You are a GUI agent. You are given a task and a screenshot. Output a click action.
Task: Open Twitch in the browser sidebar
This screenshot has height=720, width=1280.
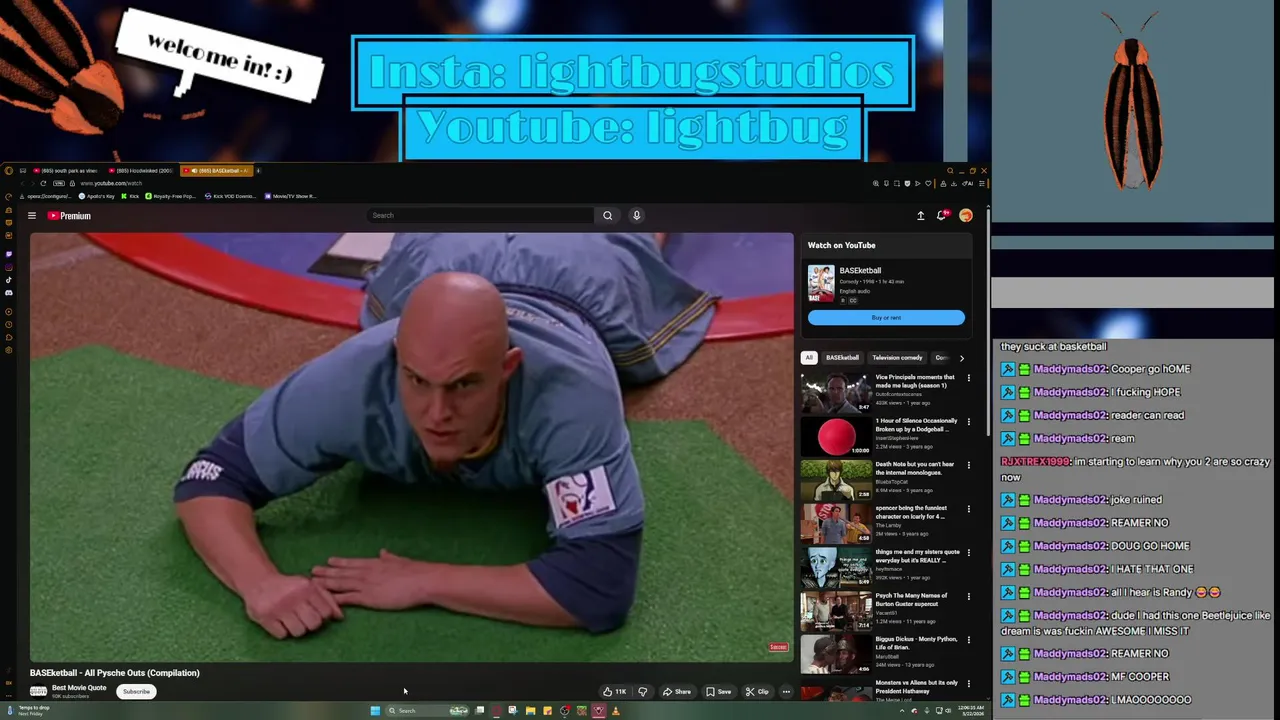click(x=9, y=254)
